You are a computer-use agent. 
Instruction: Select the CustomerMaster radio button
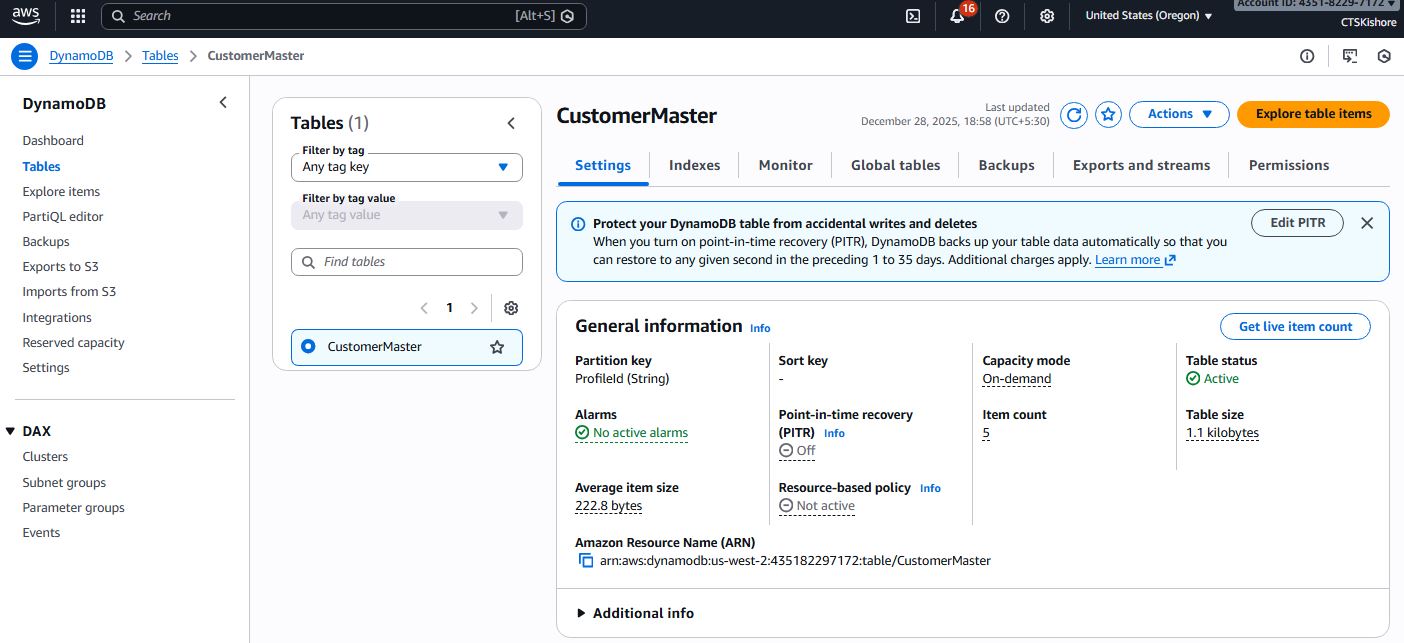coord(308,346)
